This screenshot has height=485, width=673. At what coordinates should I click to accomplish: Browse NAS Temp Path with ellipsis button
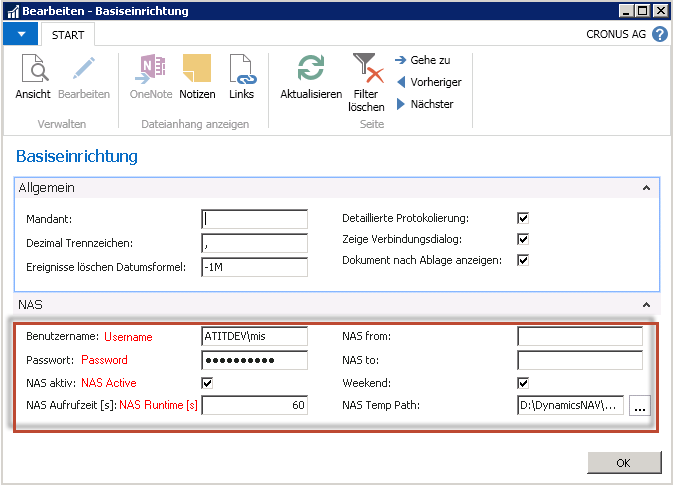[639, 405]
